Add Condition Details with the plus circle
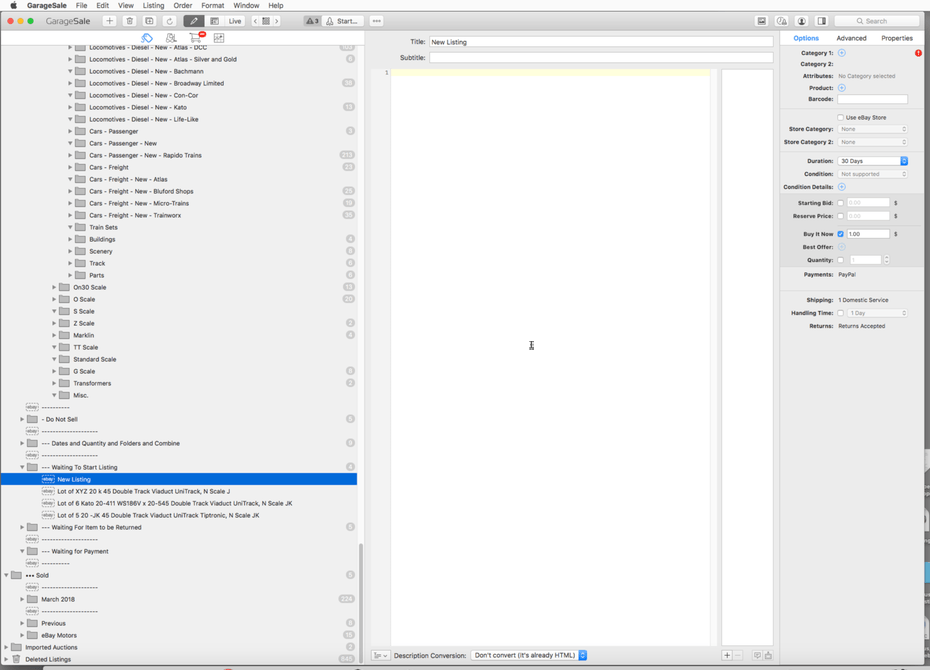 pyautogui.click(x=842, y=187)
